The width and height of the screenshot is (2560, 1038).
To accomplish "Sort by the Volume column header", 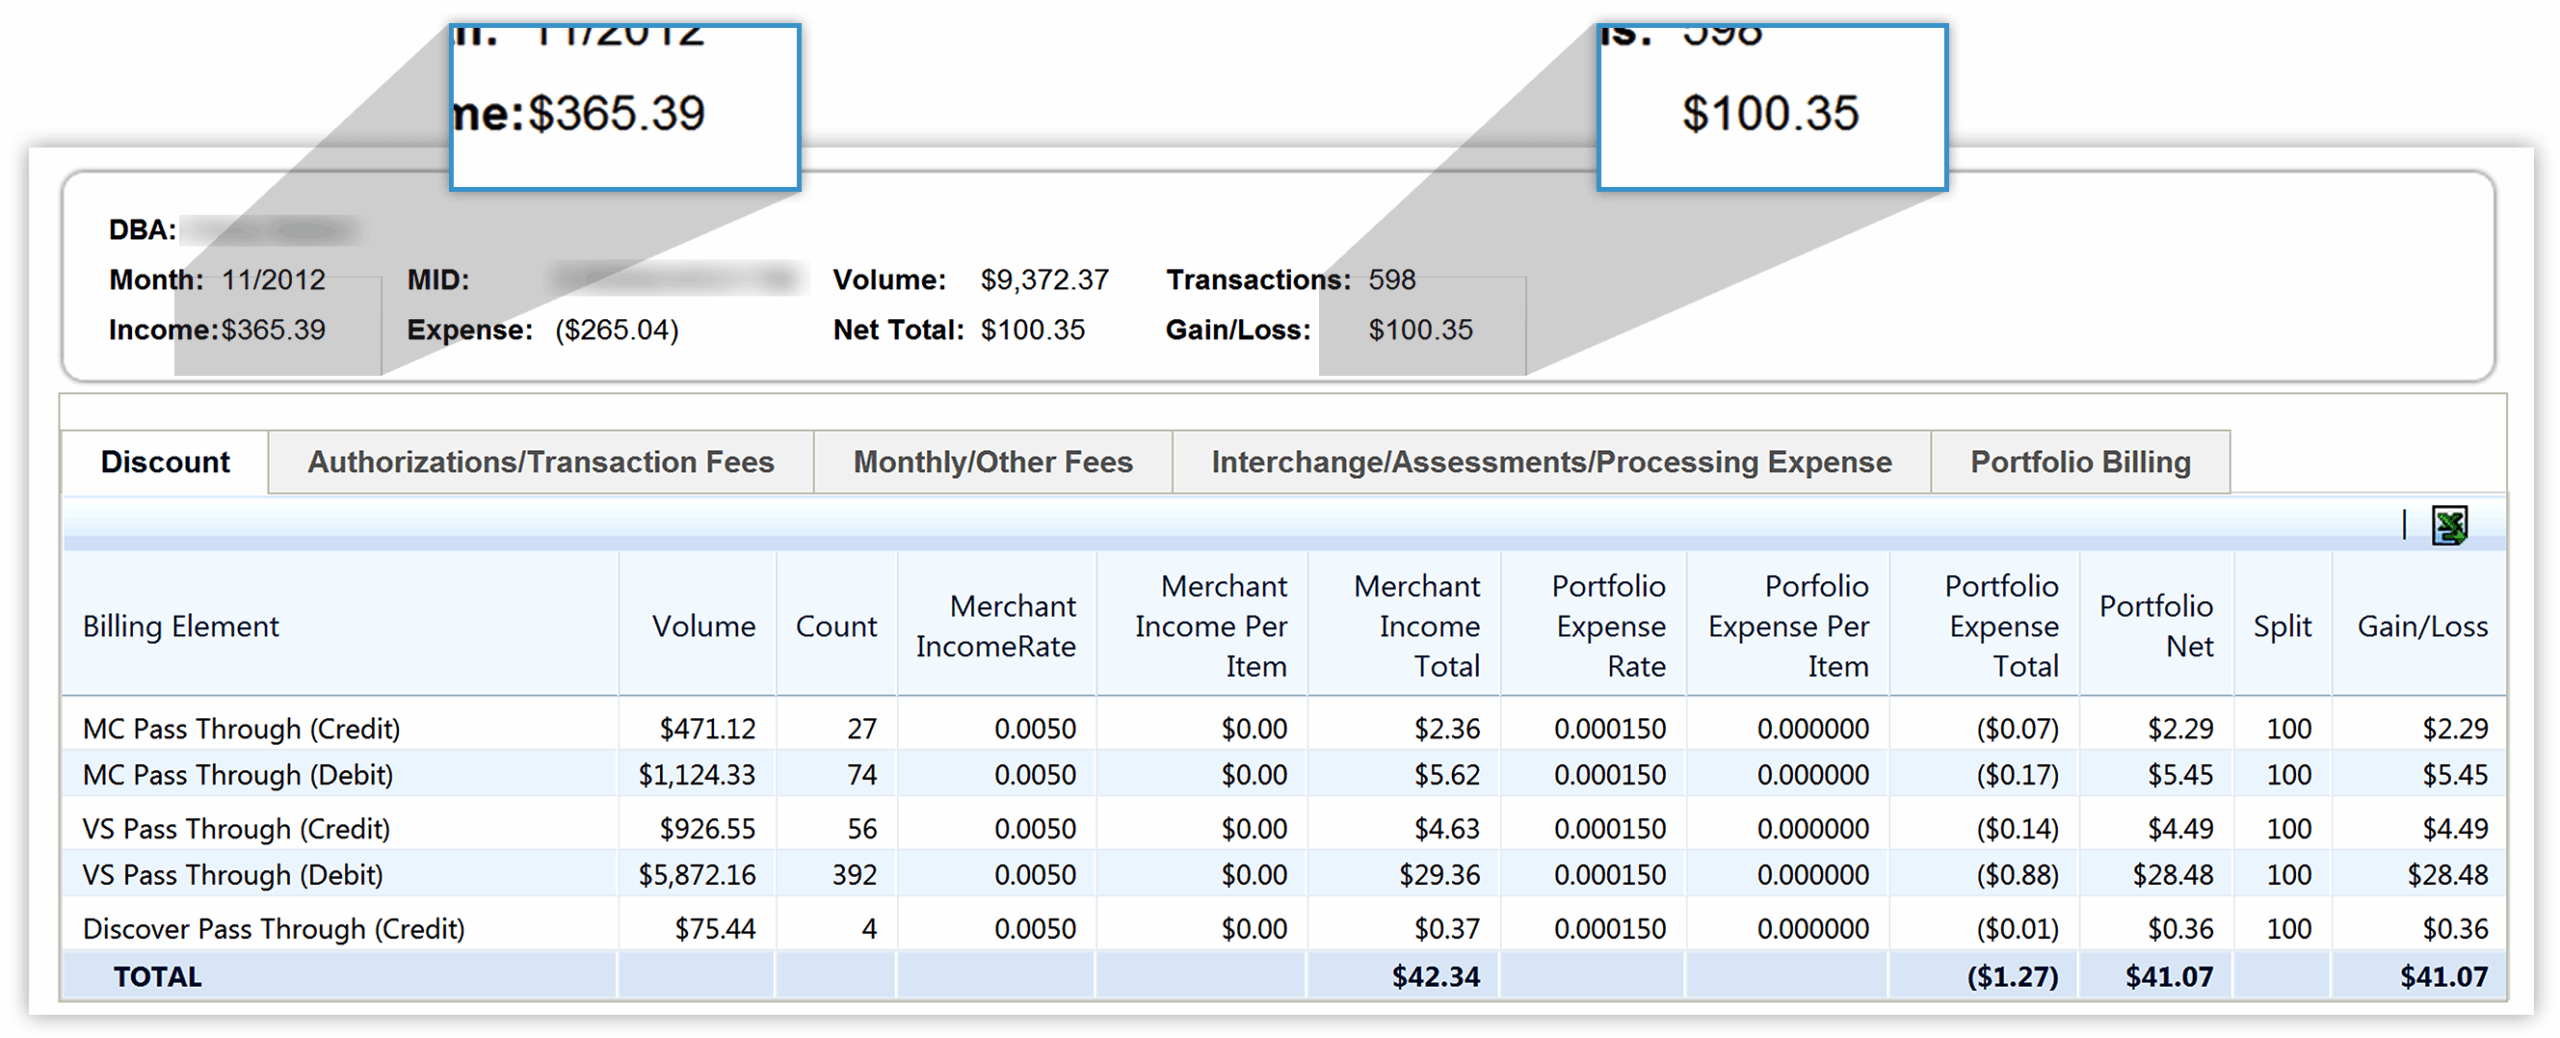I will 703,626.
